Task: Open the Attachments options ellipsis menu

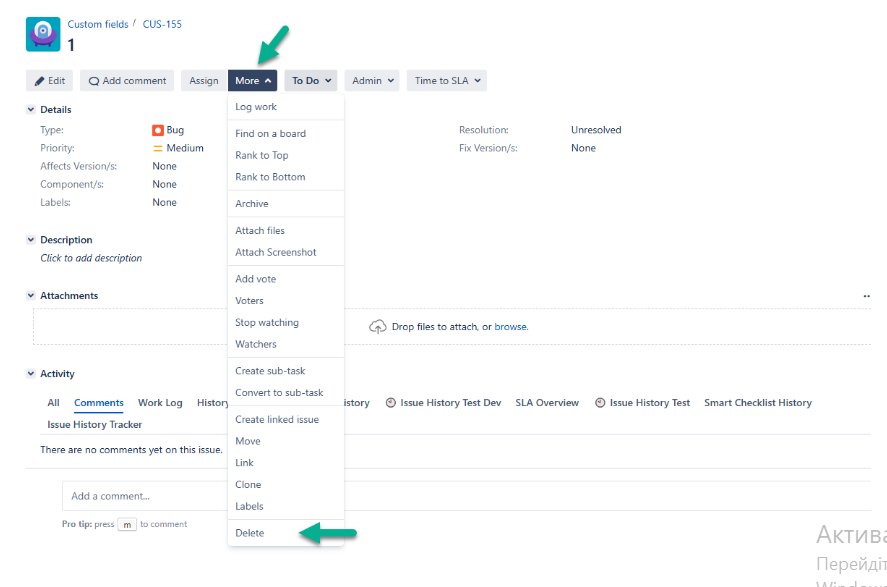Action: click(866, 296)
